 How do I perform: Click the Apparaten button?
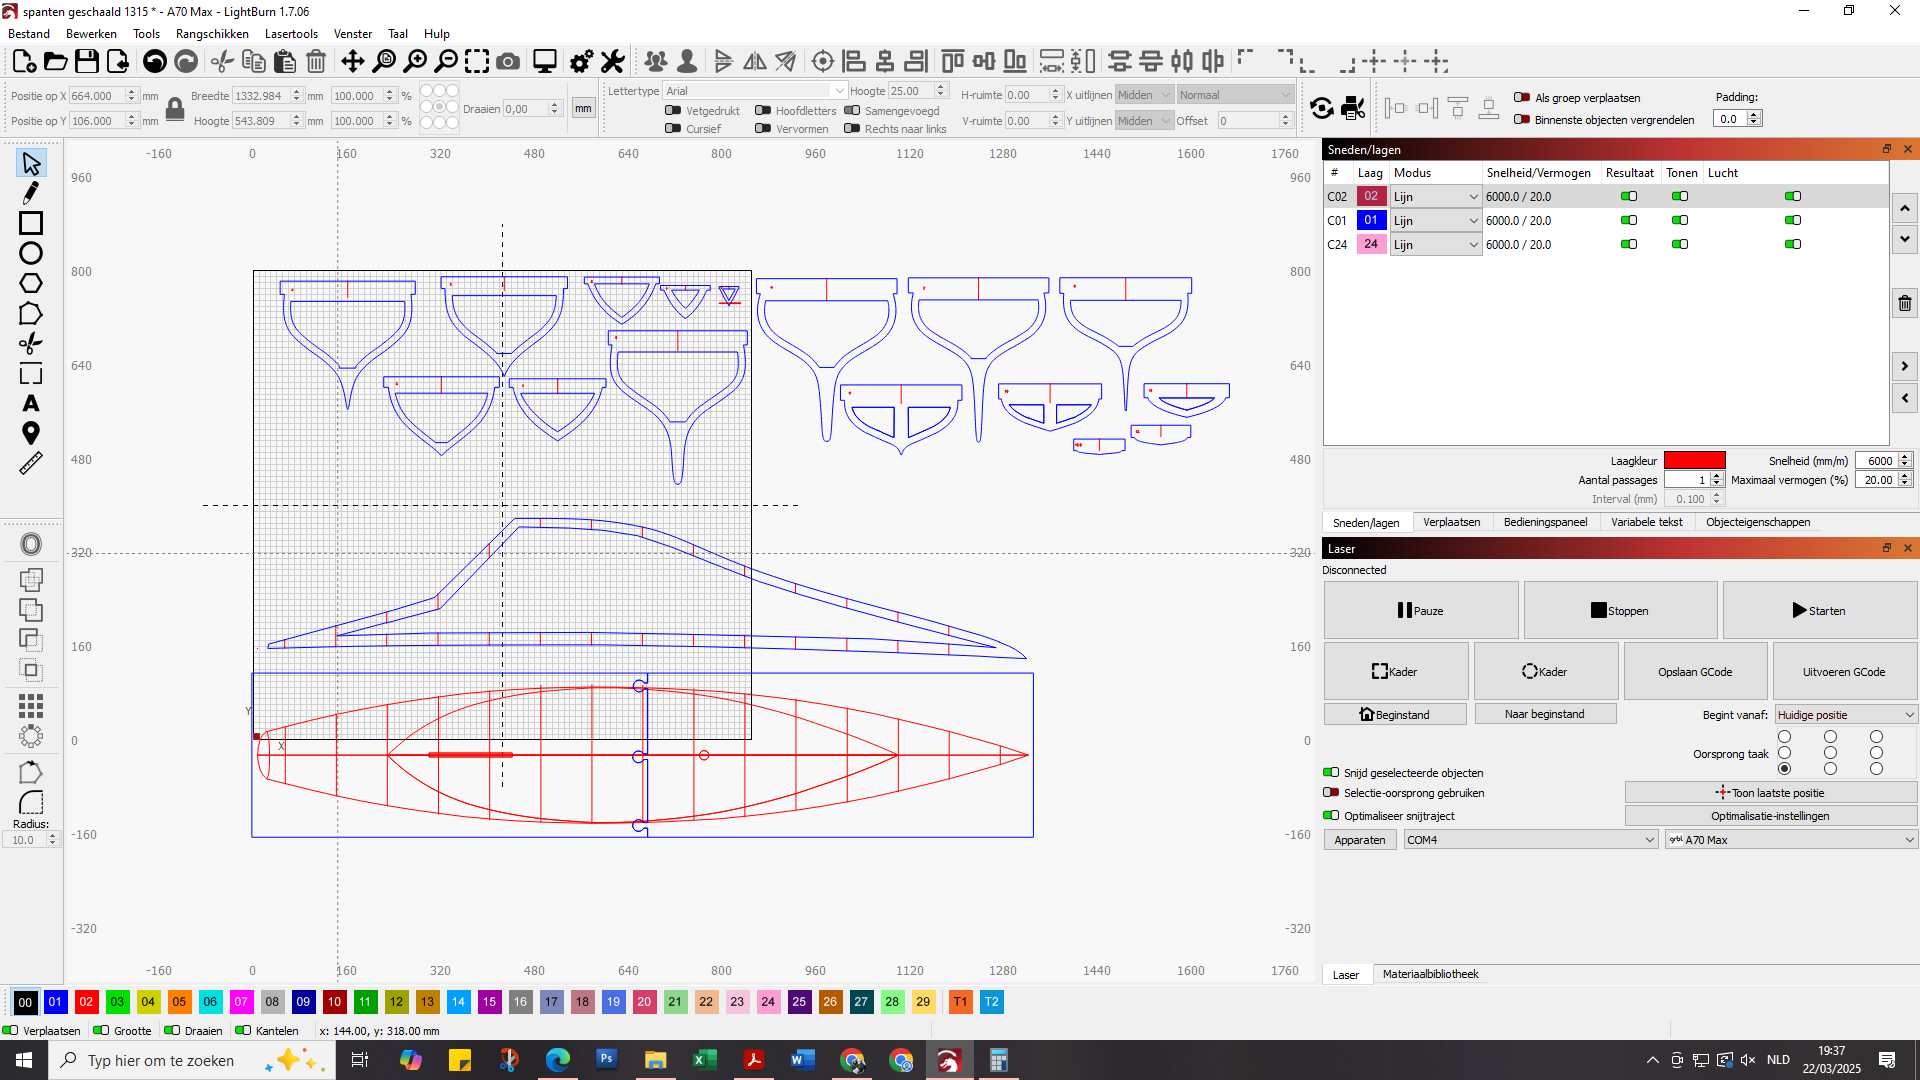[1360, 840]
